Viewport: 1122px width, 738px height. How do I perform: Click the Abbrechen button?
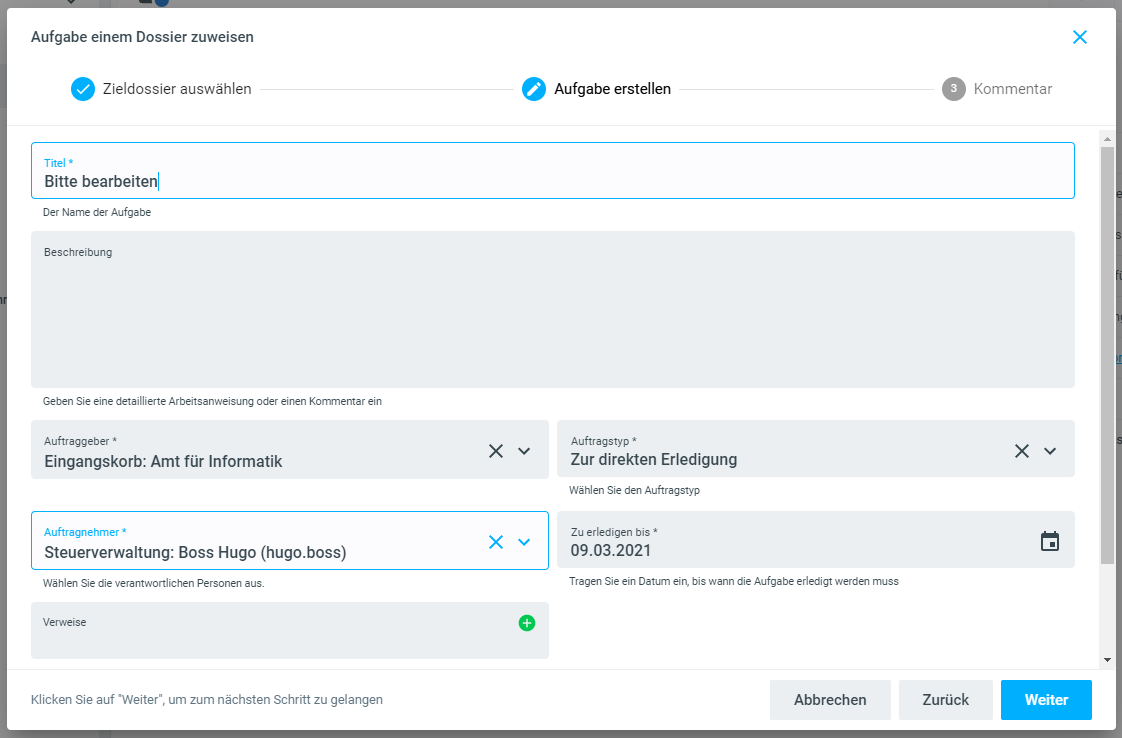tap(830, 700)
